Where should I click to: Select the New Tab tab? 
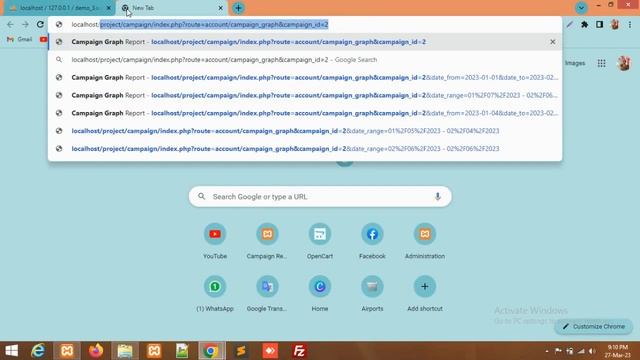[171, 8]
